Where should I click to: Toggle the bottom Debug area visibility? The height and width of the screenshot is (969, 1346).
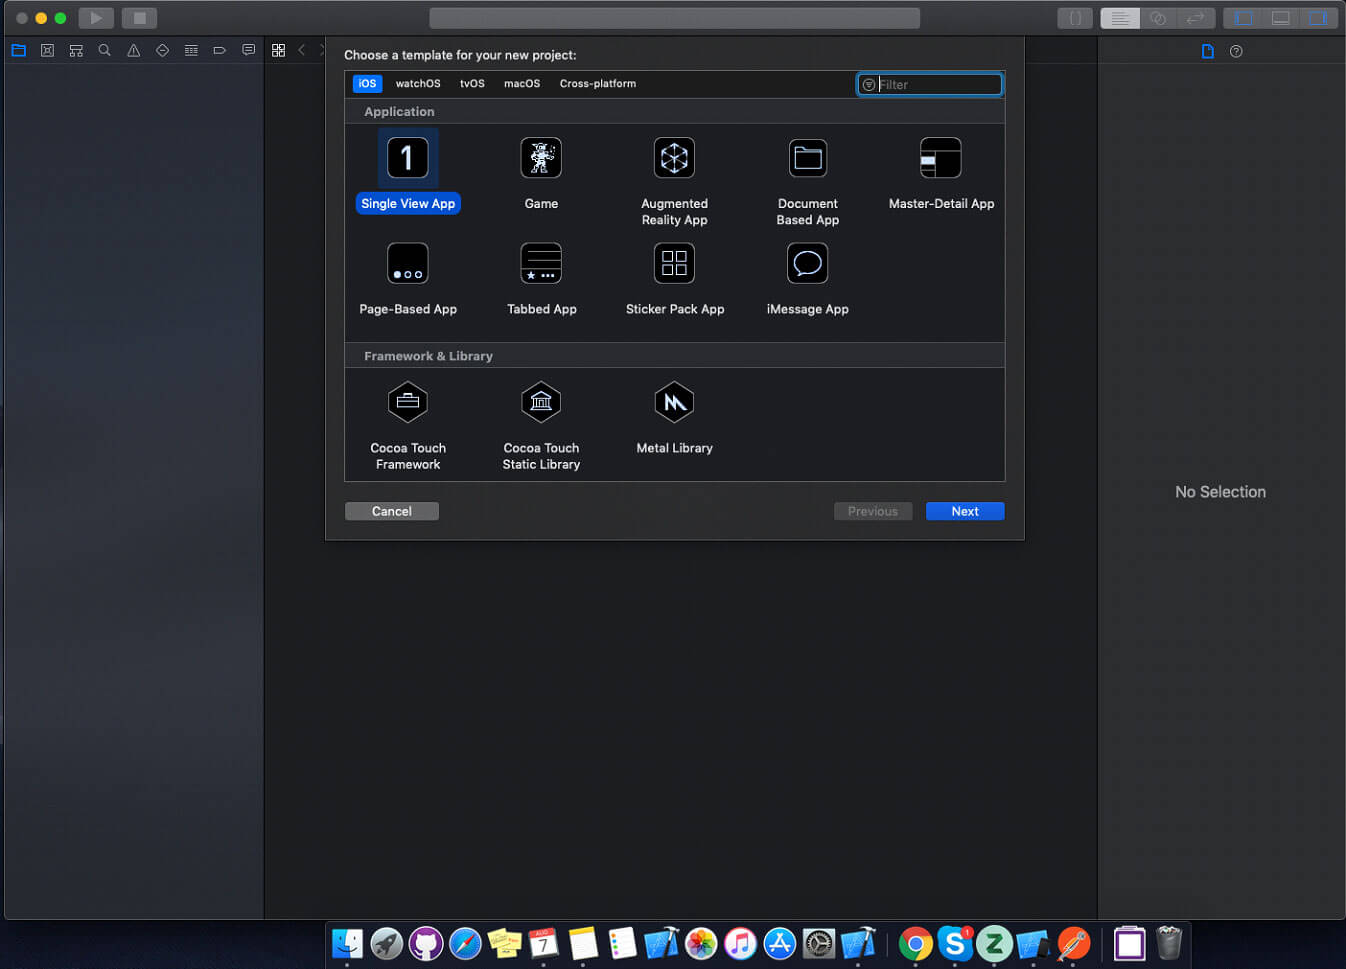pos(1280,18)
